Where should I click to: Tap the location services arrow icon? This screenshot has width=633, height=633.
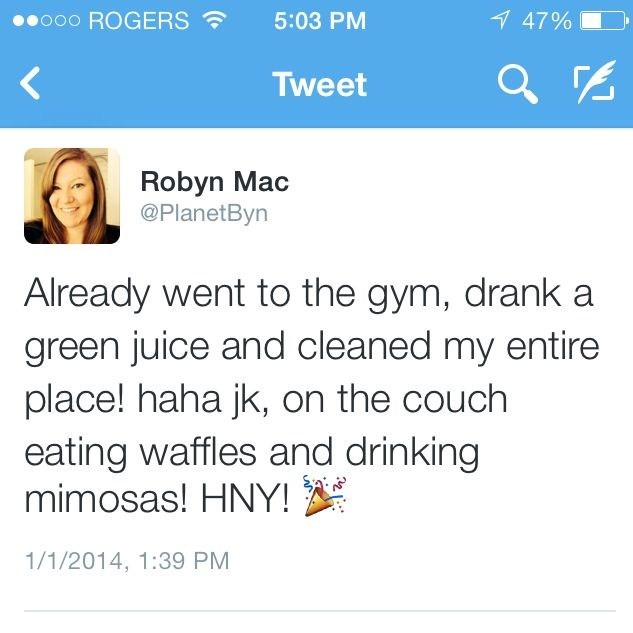tap(499, 20)
